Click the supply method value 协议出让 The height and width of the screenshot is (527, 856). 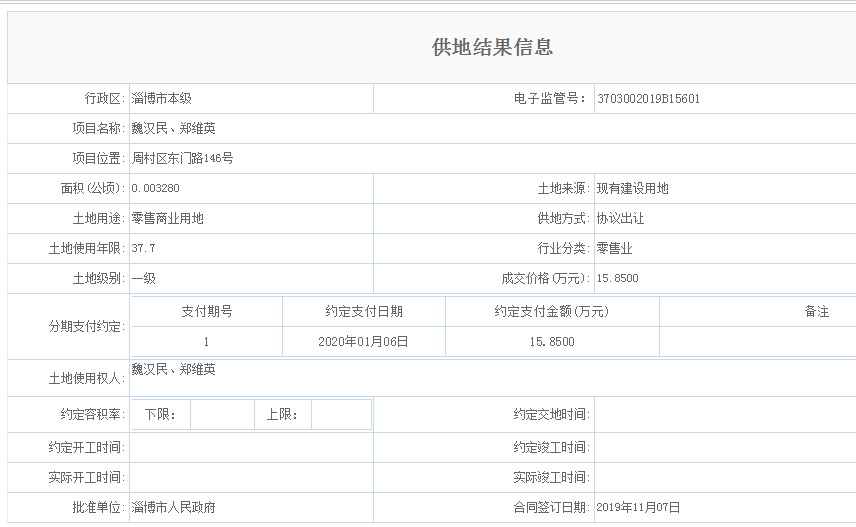[621, 218]
